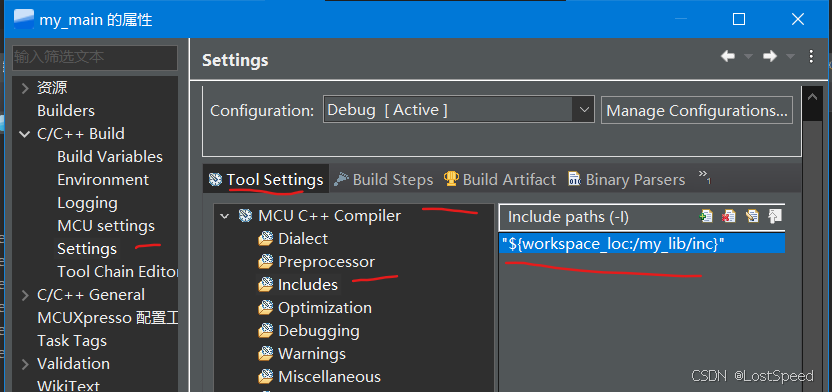Image resolution: width=832 pixels, height=392 pixels.
Task: Click the MCU C++ Compiler gear icon
Action: (245, 216)
